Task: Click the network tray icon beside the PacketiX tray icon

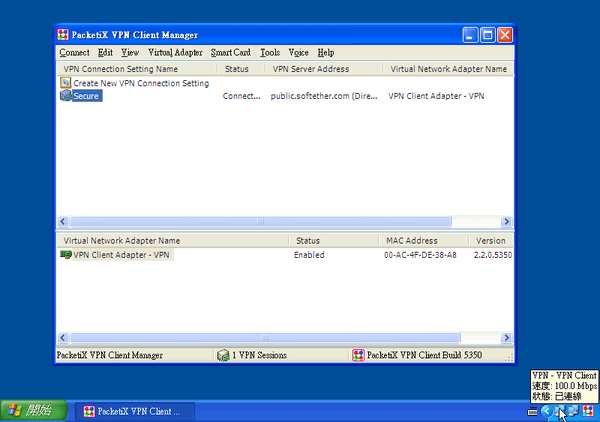Action: (573, 411)
